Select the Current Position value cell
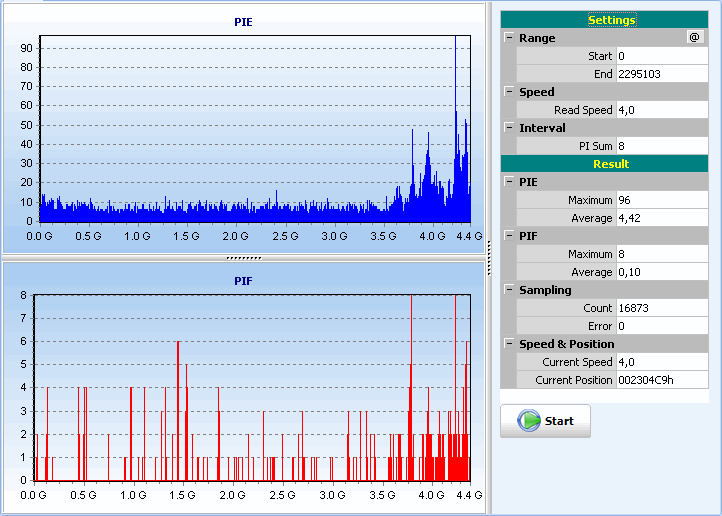The image size is (722, 516). point(661,380)
